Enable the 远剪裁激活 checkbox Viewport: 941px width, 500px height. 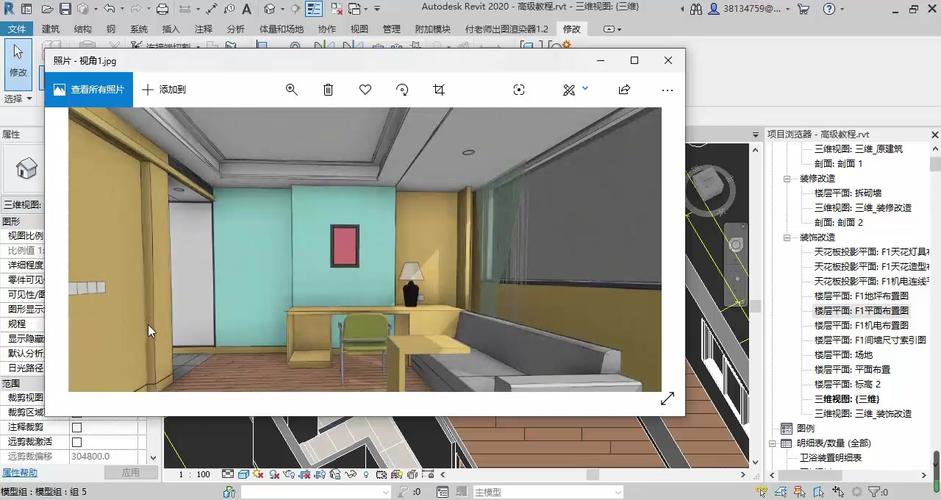(77, 441)
